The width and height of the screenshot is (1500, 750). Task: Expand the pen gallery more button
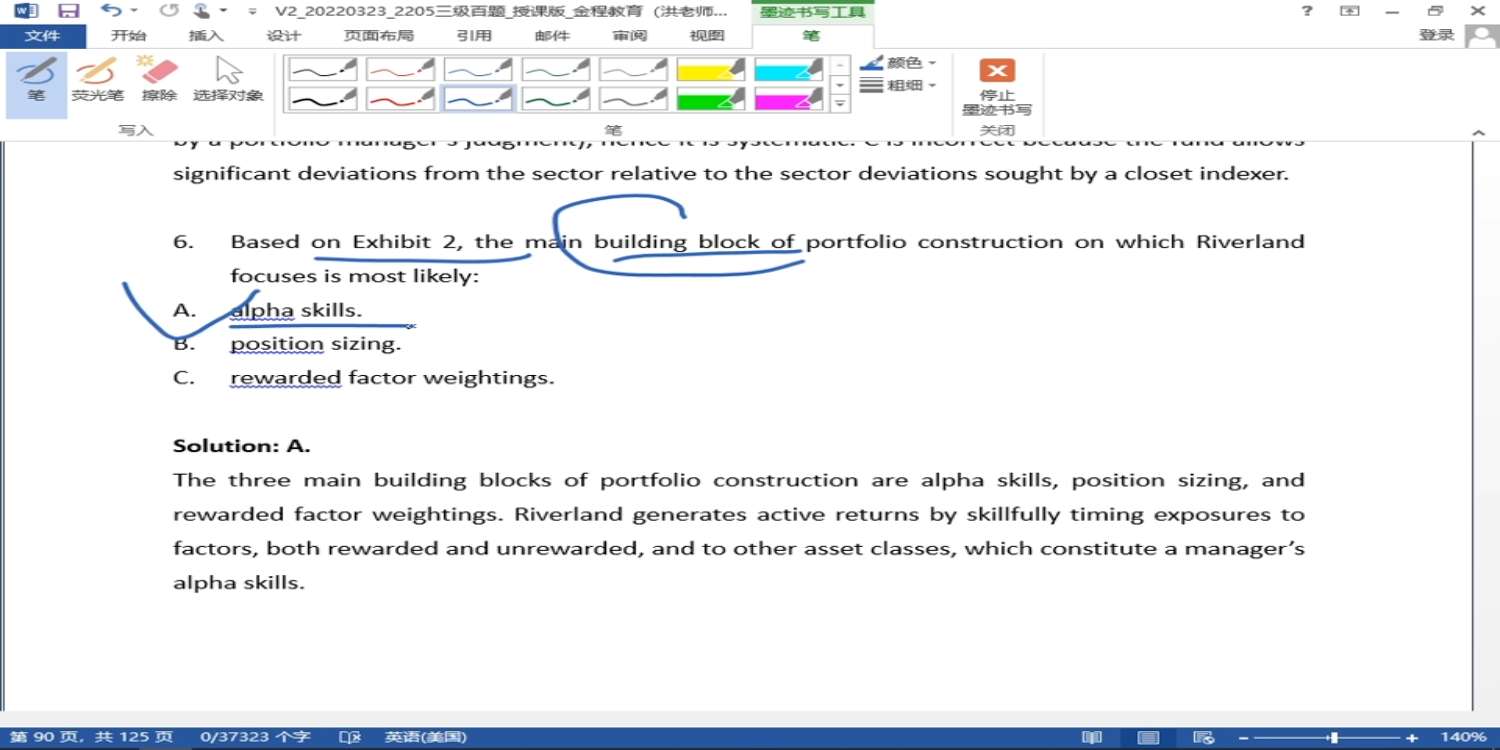tap(840, 103)
